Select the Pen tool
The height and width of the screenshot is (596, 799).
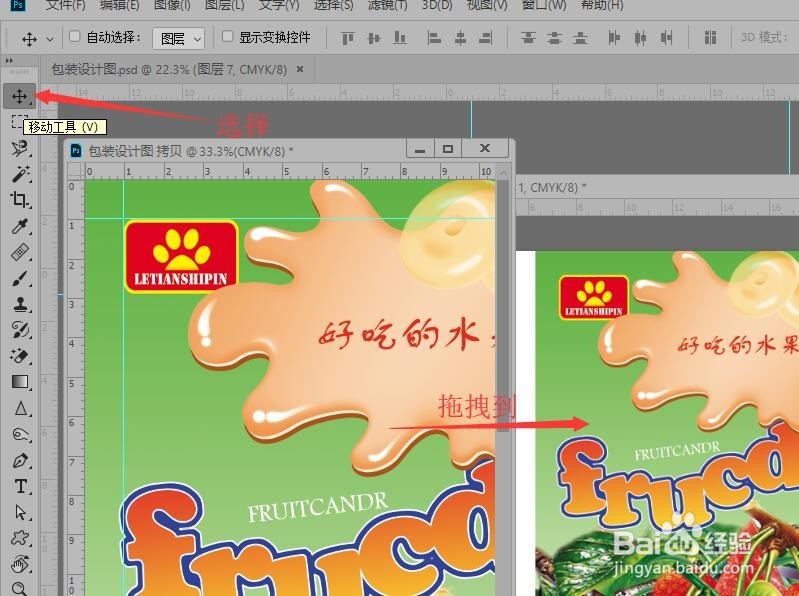pos(20,460)
